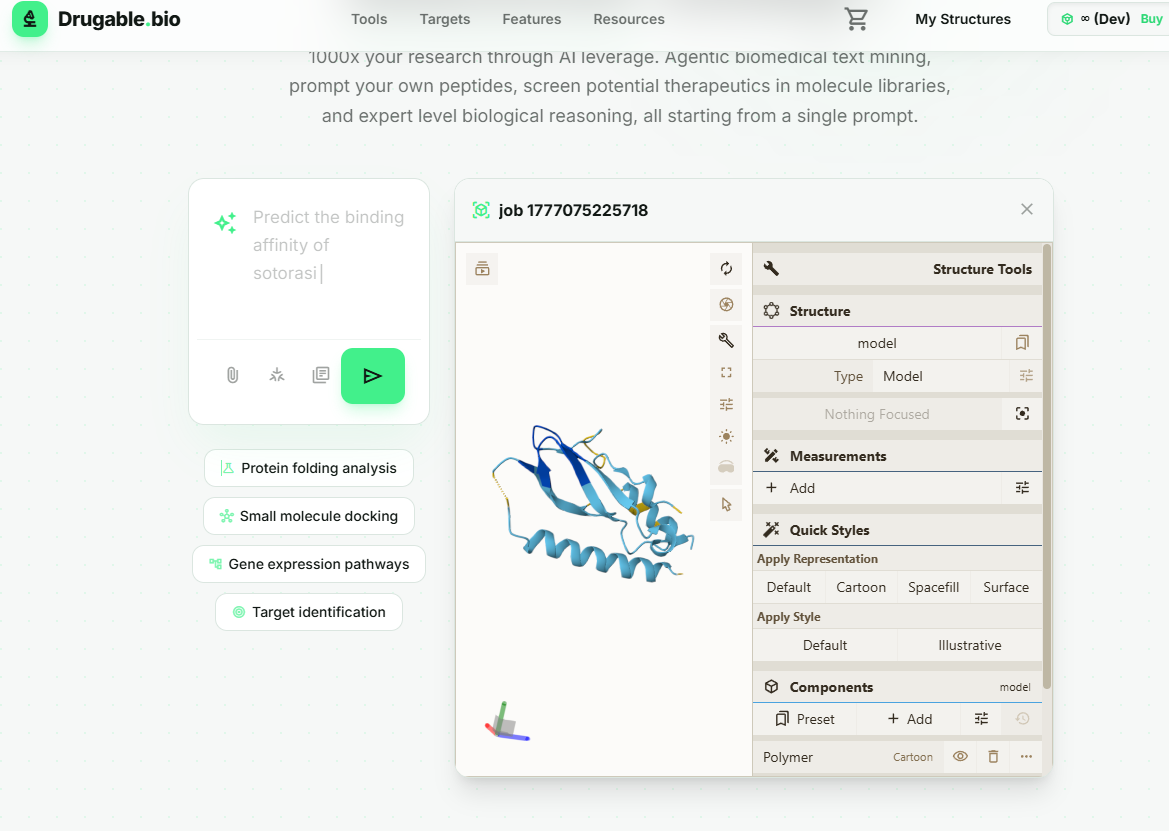
Task: Click the attach file paperclip icon
Action: tap(232, 376)
